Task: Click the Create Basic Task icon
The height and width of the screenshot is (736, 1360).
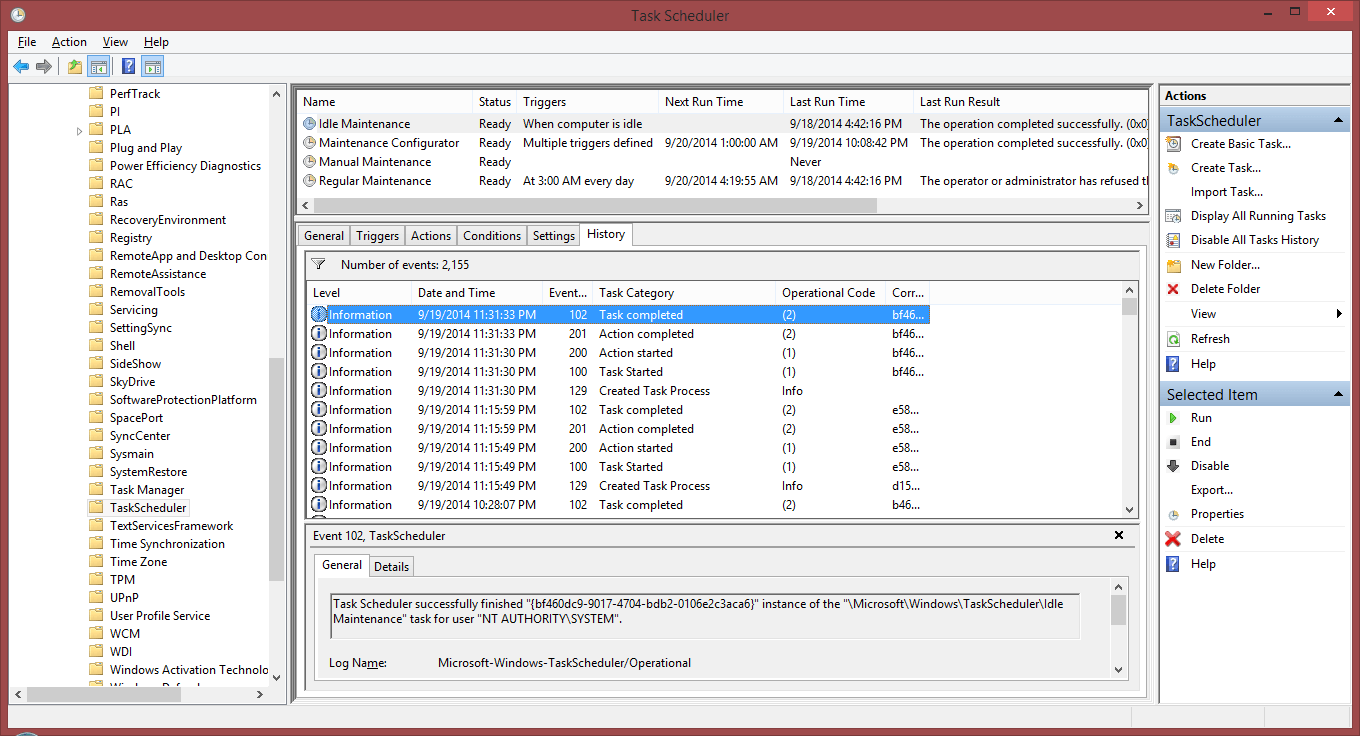Action: [x=1173, y=144]
